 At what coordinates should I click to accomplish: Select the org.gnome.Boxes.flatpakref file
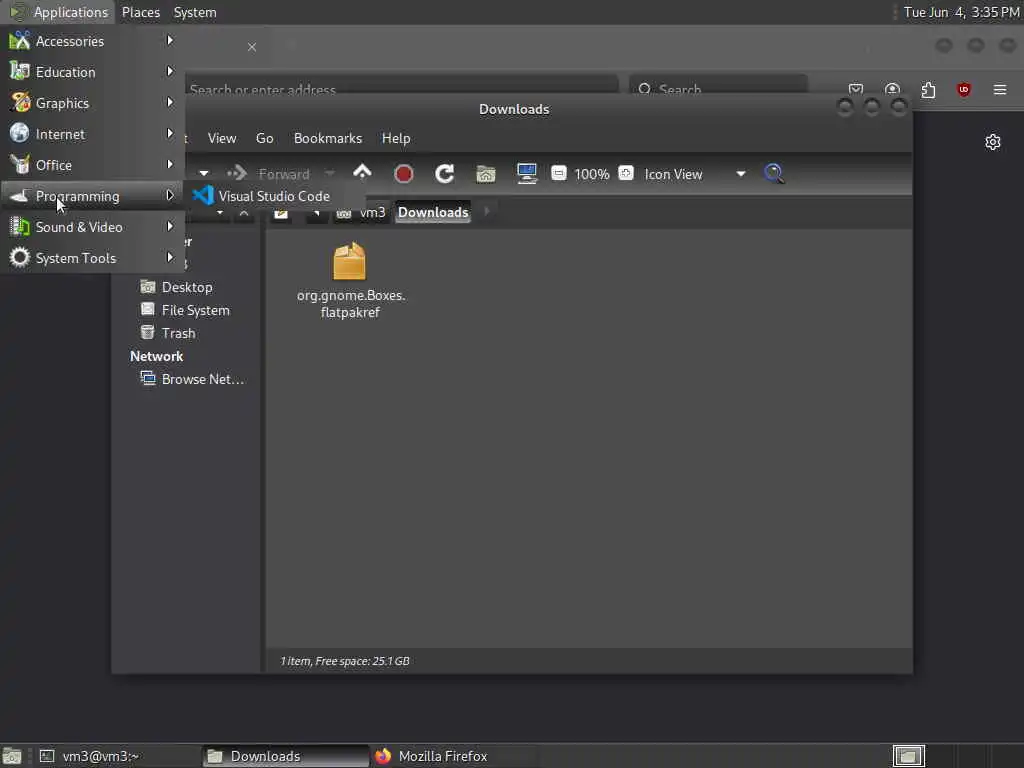click(350, 280)
